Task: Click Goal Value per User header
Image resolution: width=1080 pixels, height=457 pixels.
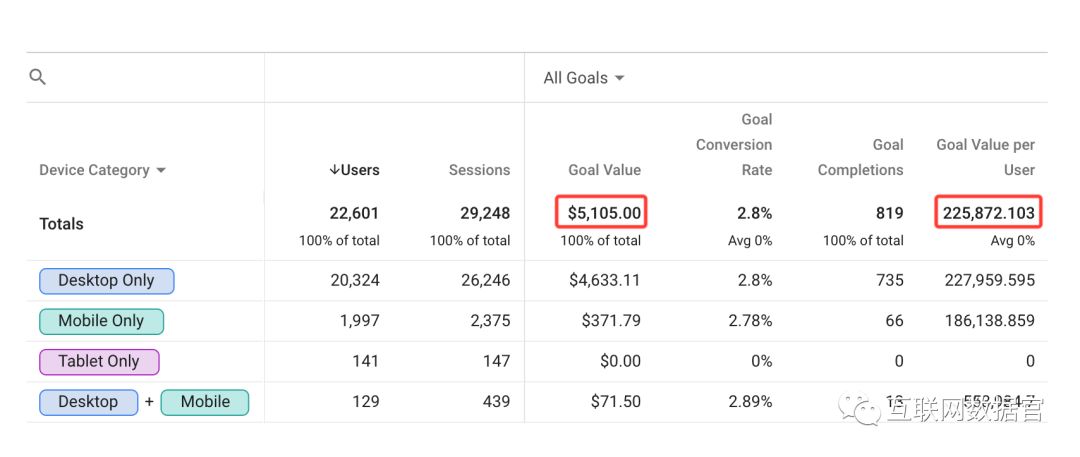Action: pos(985,158)
